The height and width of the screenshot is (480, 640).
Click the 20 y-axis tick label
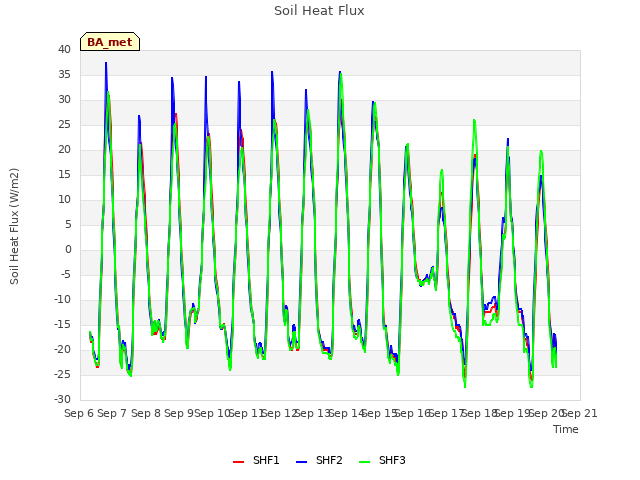64,149
